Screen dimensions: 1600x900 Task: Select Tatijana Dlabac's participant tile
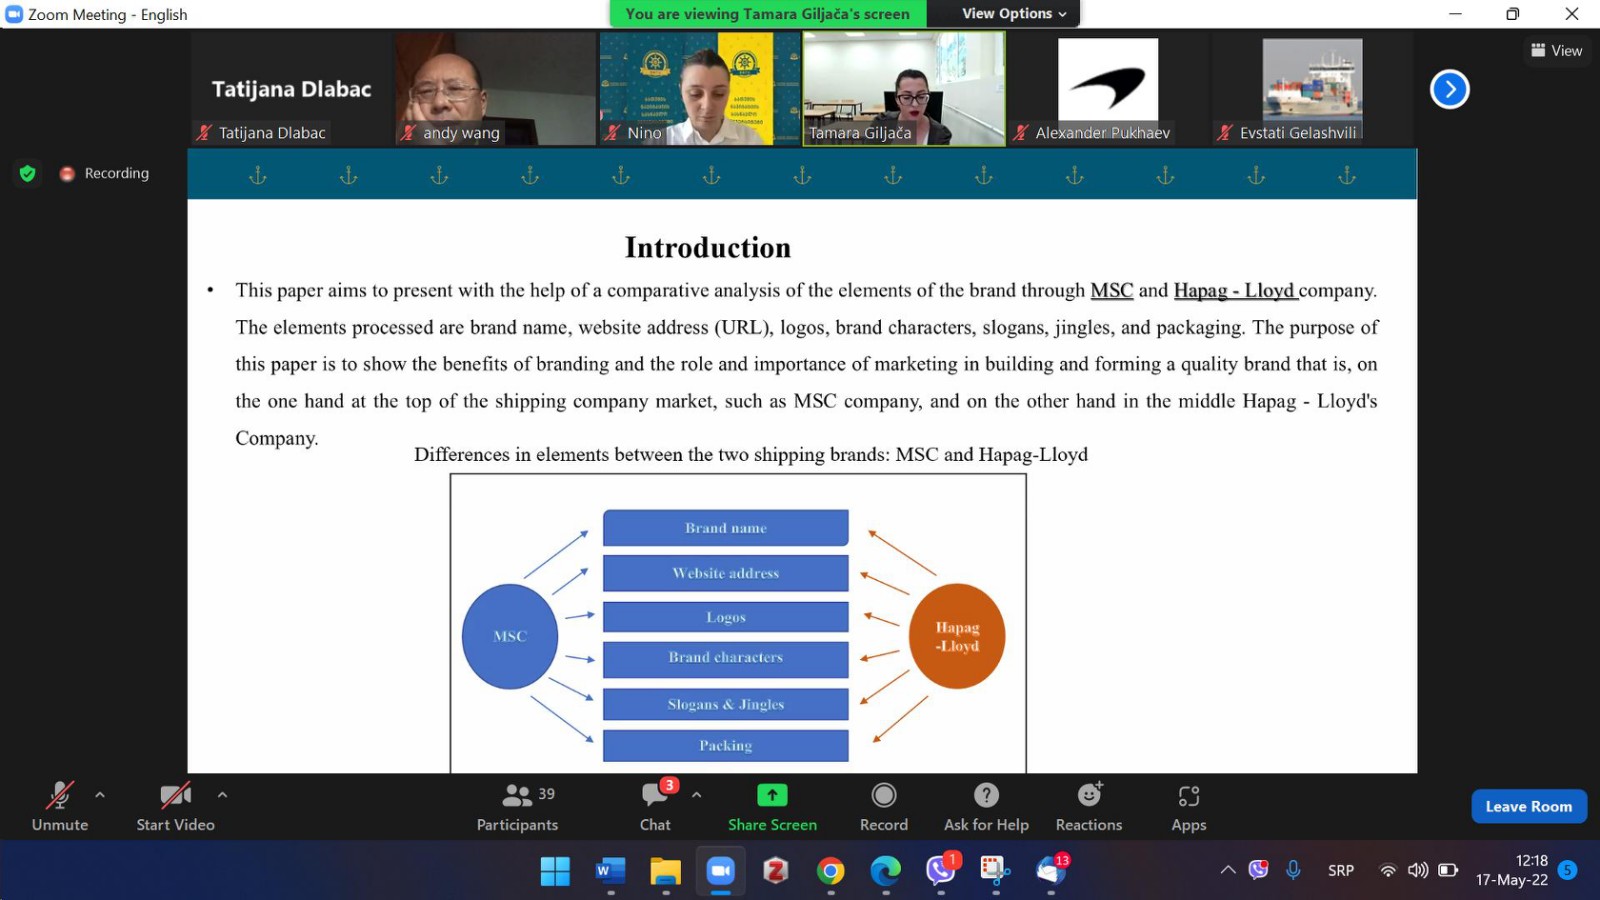(291, 89)
